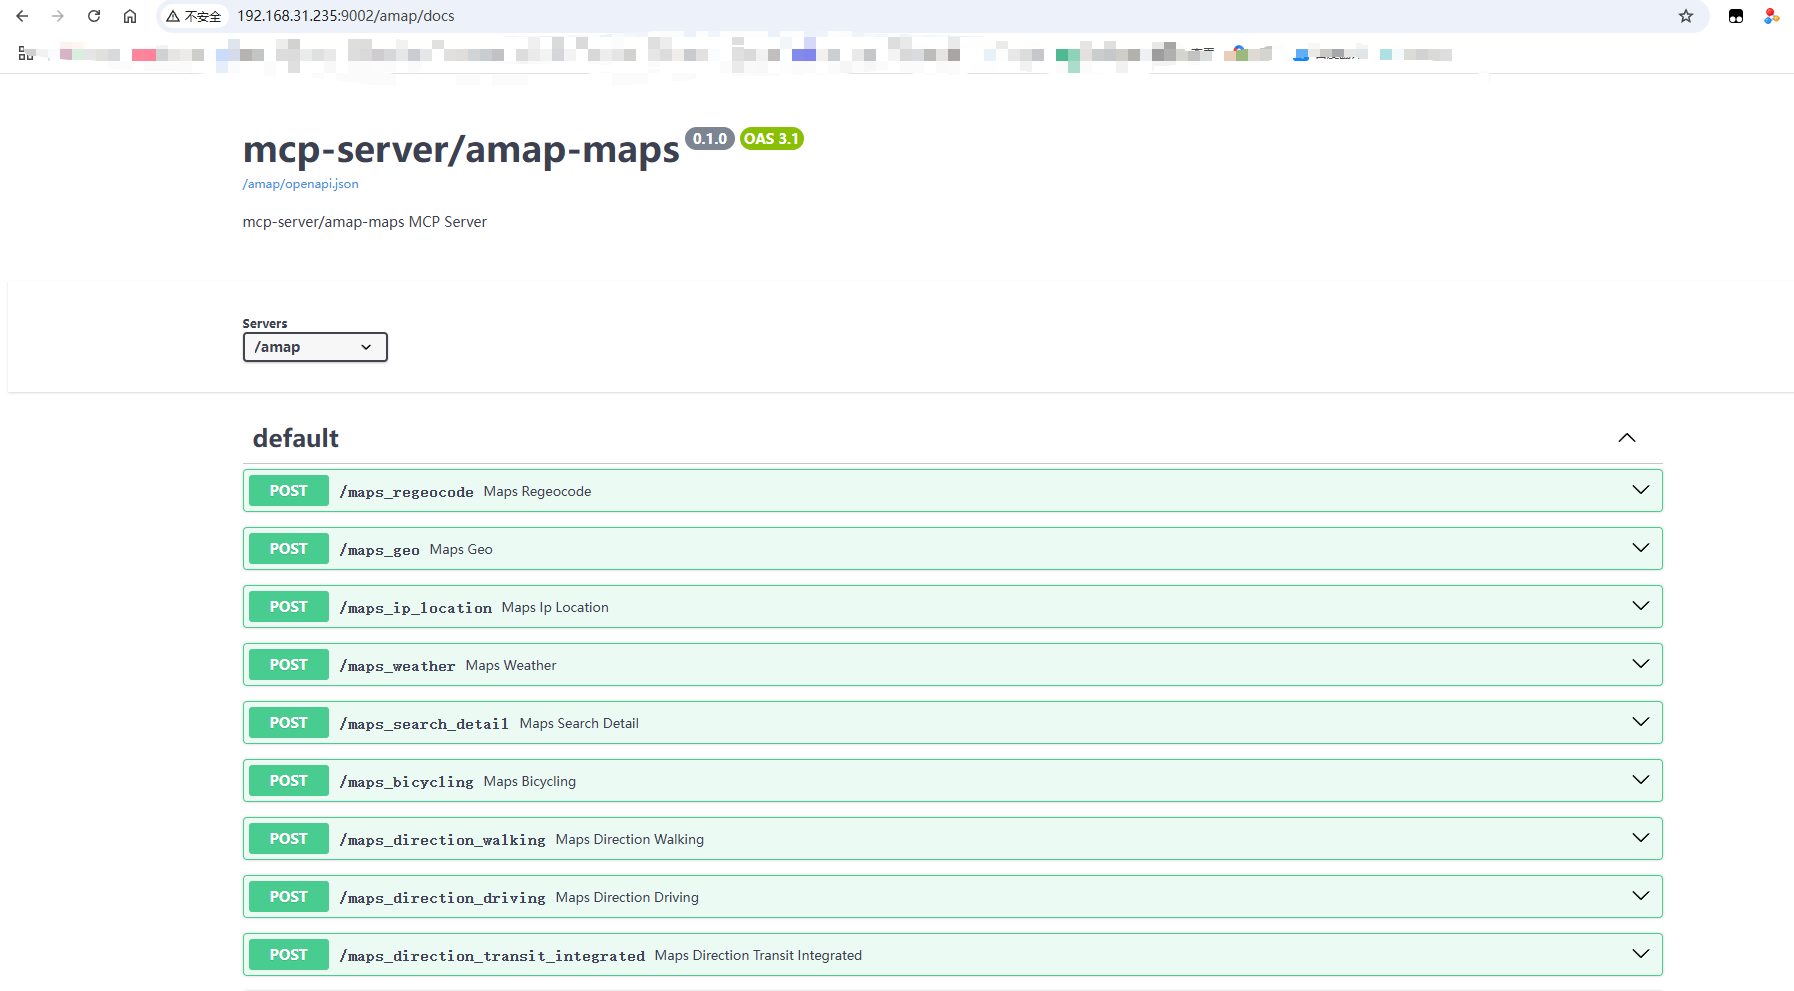Screen dimensions: 1794x991
Task: Reload the page with the refresh icon
Action: click(94, 16)
